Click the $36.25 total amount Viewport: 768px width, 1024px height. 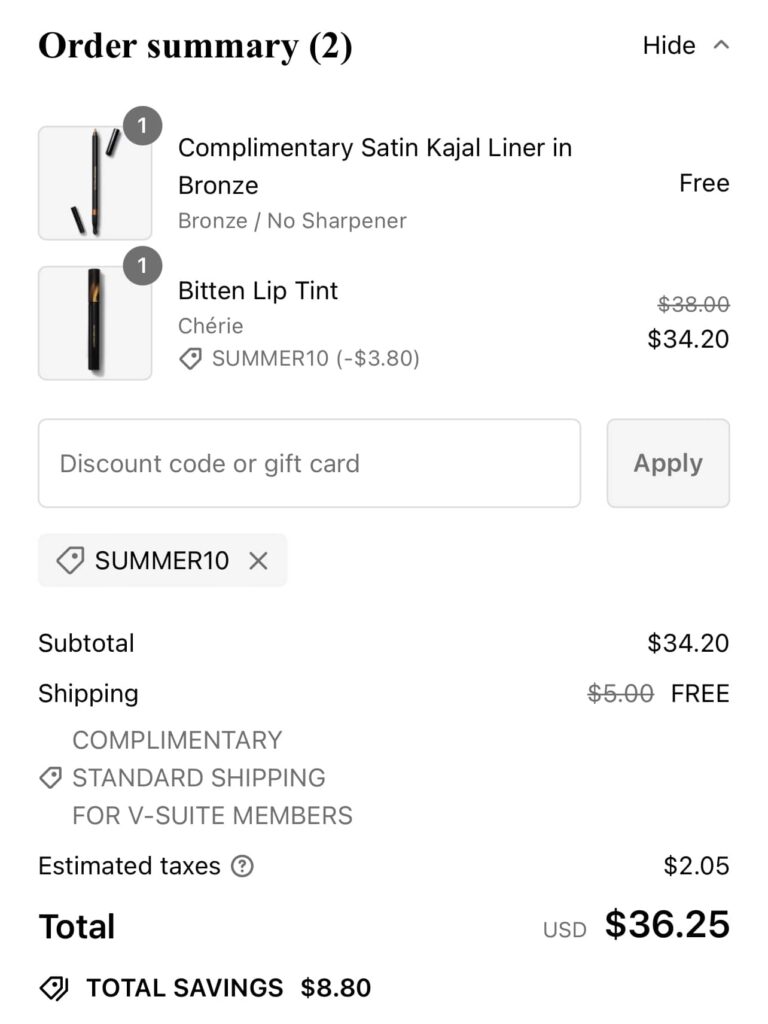[x=667, y=925]
